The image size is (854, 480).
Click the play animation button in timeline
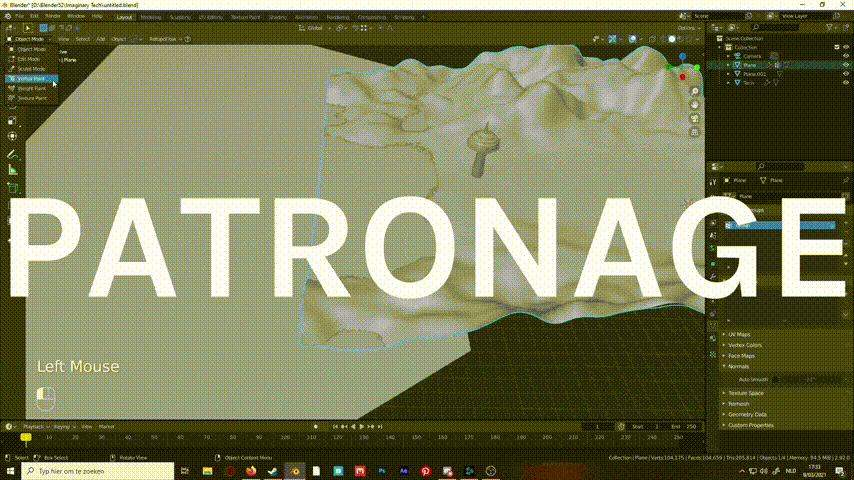click(x=362, y=427)
